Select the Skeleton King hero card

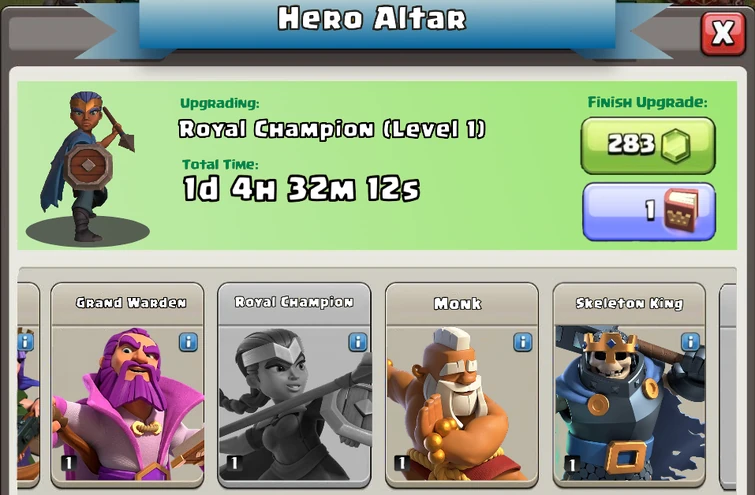(x=629, y=385)
